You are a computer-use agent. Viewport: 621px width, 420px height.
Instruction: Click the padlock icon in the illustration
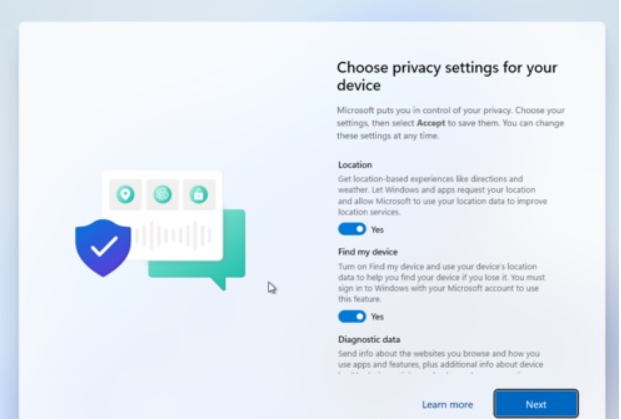(x=198, y=194)
